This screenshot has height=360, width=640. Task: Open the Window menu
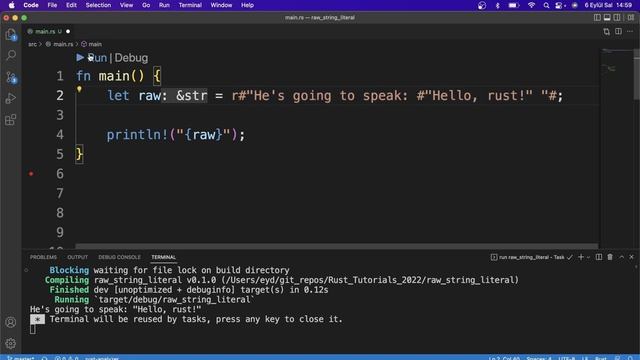[x=221, y=5]
